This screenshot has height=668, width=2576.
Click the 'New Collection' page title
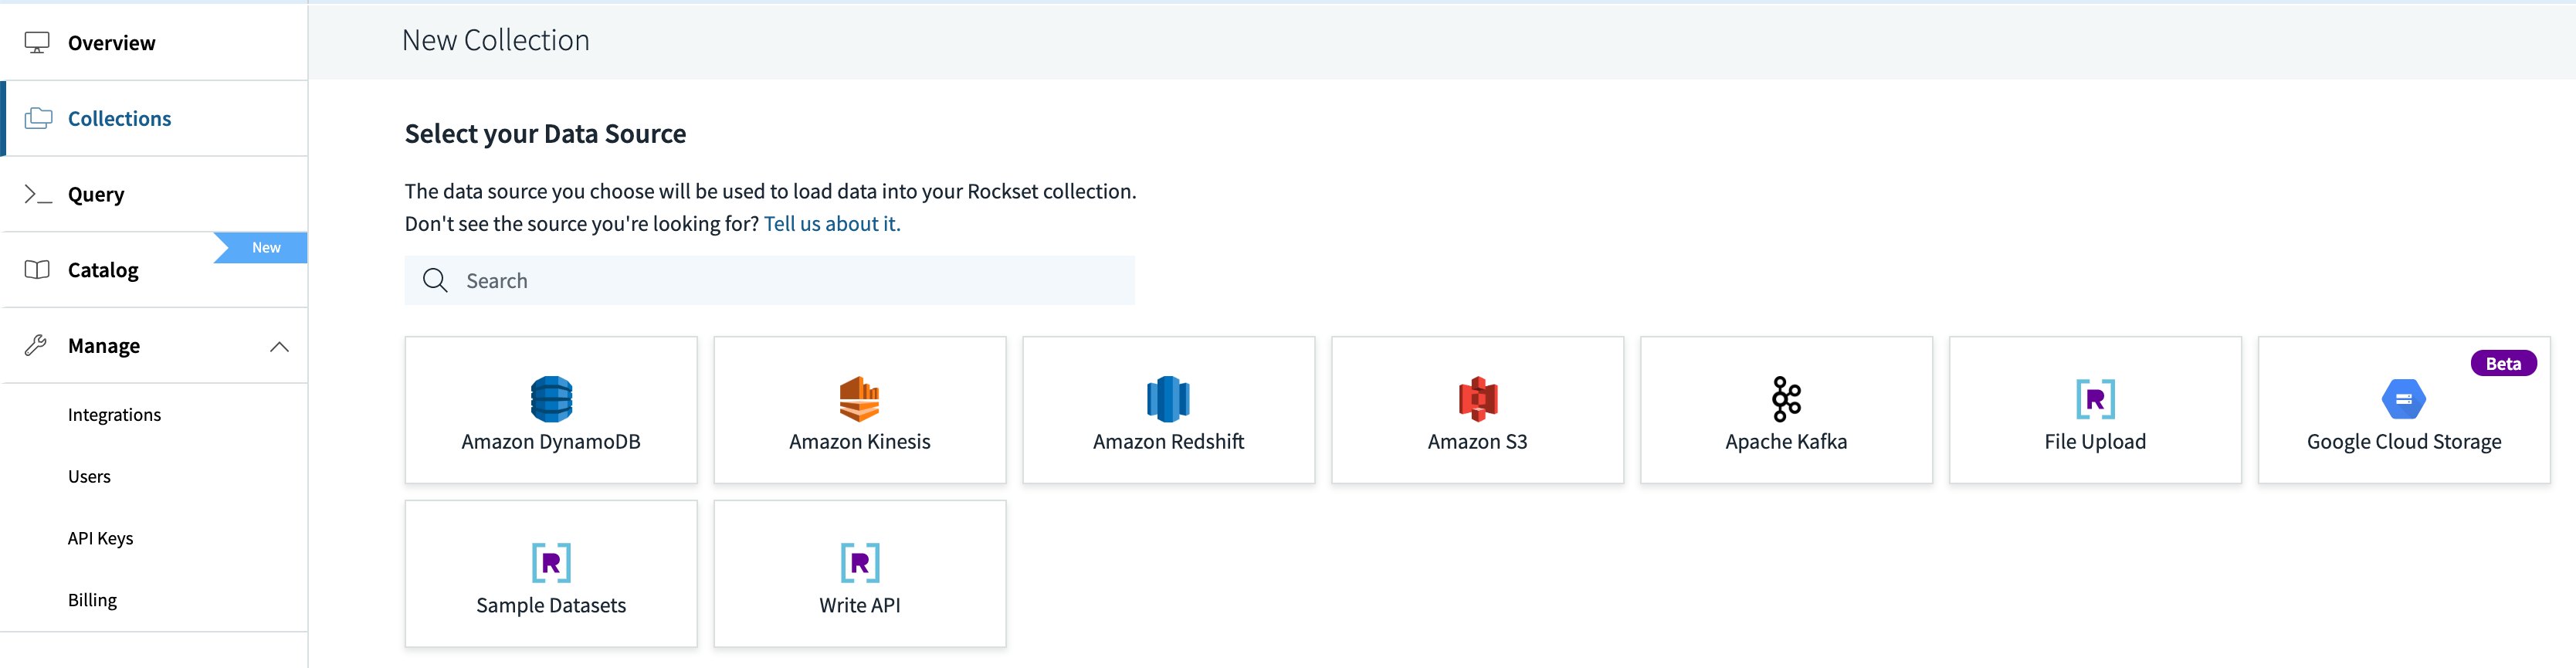click(x=495, y=40)
